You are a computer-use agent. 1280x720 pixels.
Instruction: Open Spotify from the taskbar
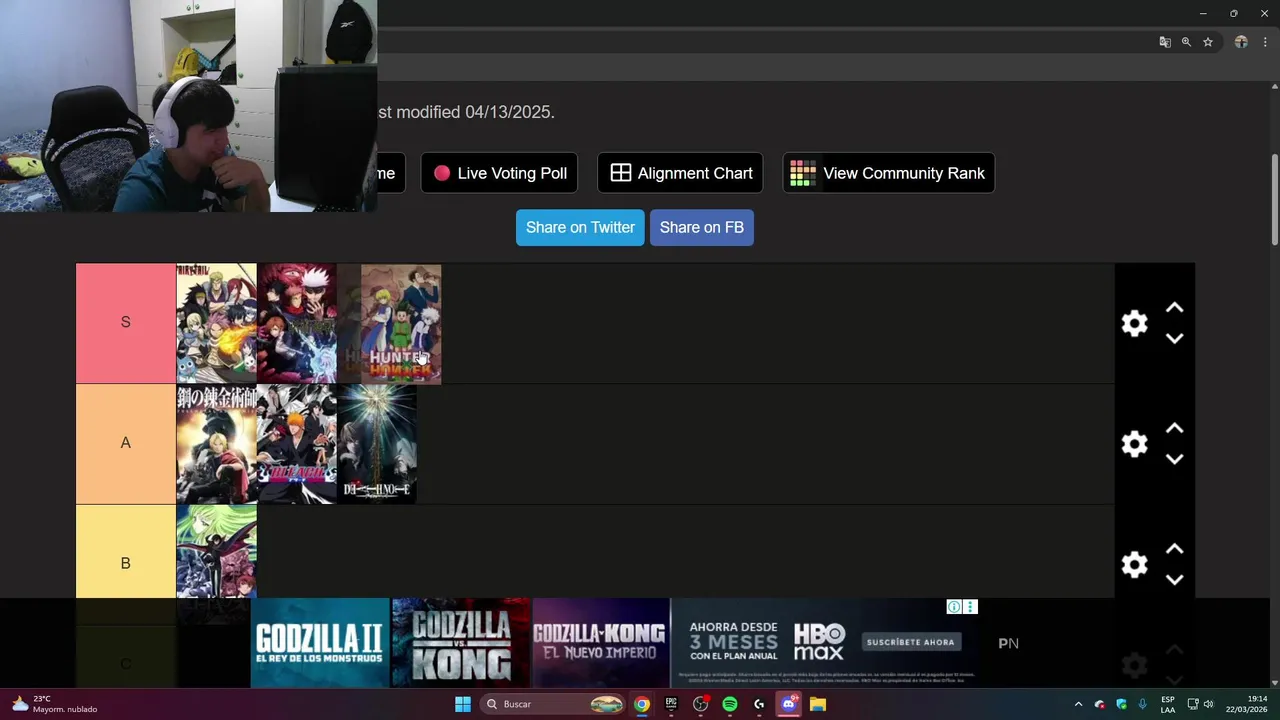(730, 704)
